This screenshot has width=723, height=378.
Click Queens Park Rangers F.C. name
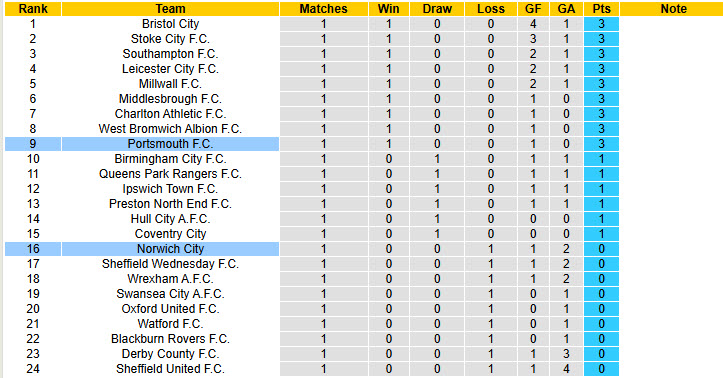[x=170, y=174]
